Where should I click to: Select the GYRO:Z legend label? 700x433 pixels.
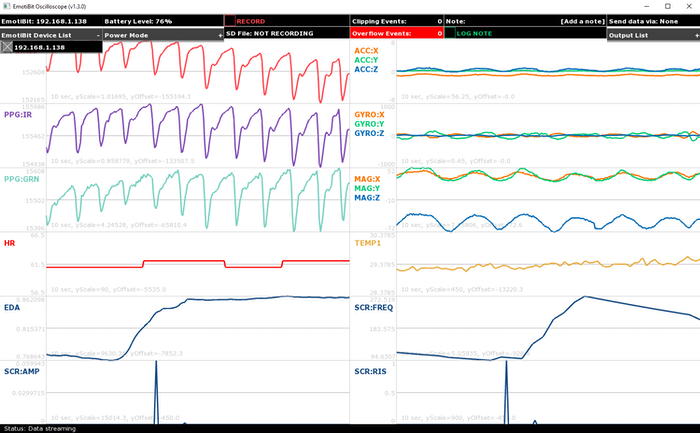369,133
